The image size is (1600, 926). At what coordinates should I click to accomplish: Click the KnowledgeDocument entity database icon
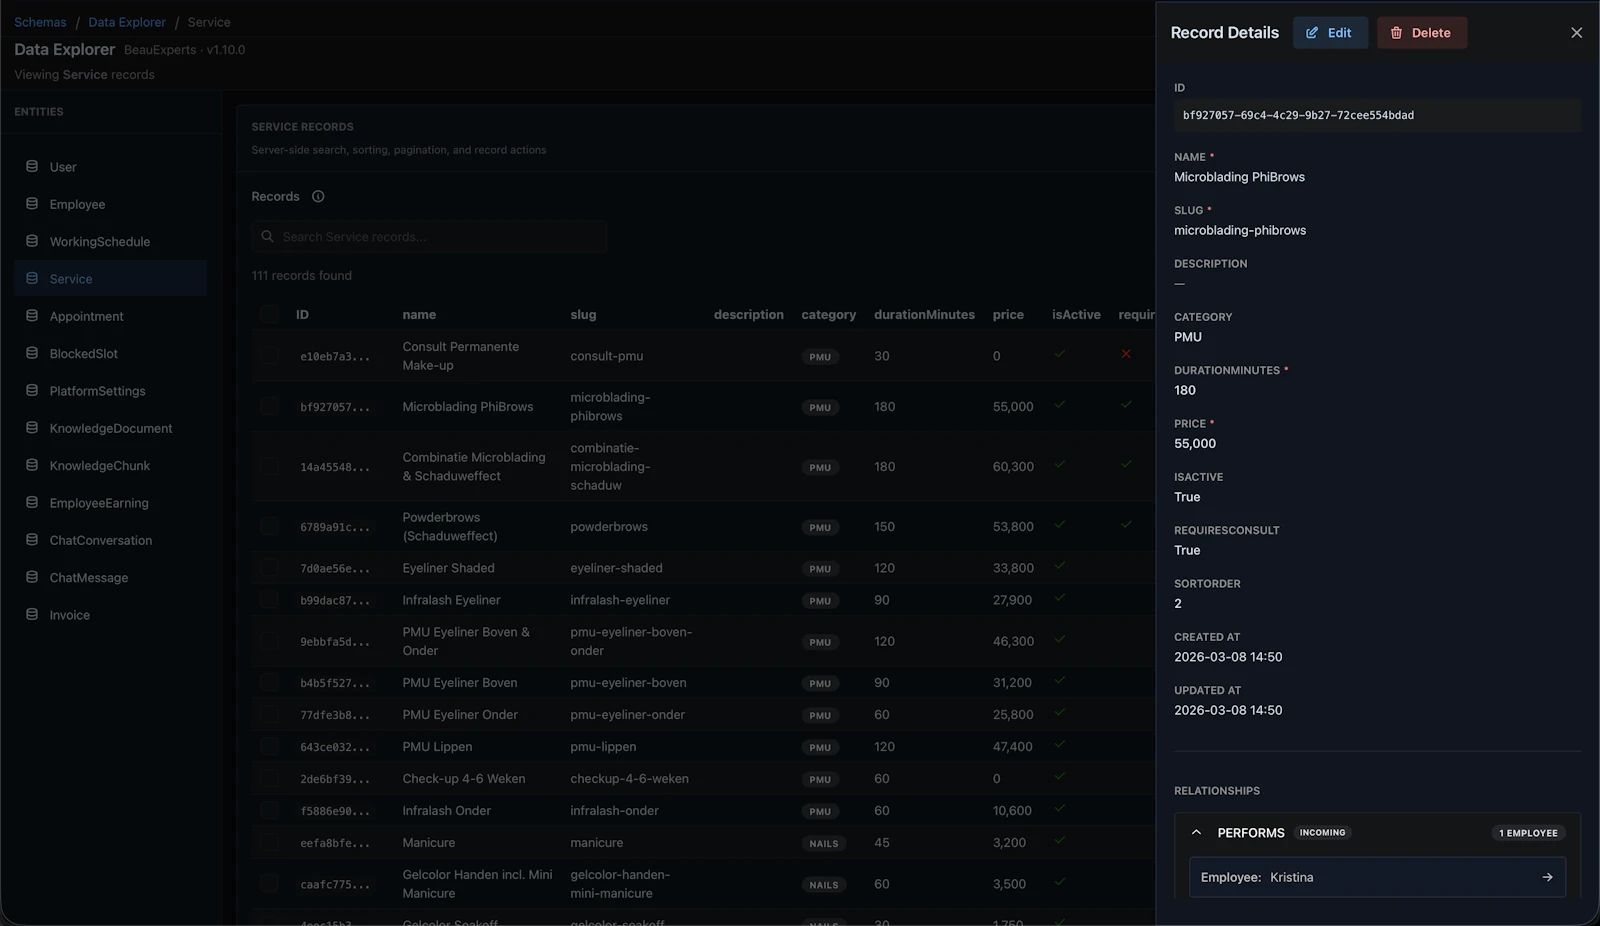pyautogui.click(x=32, y=427)
